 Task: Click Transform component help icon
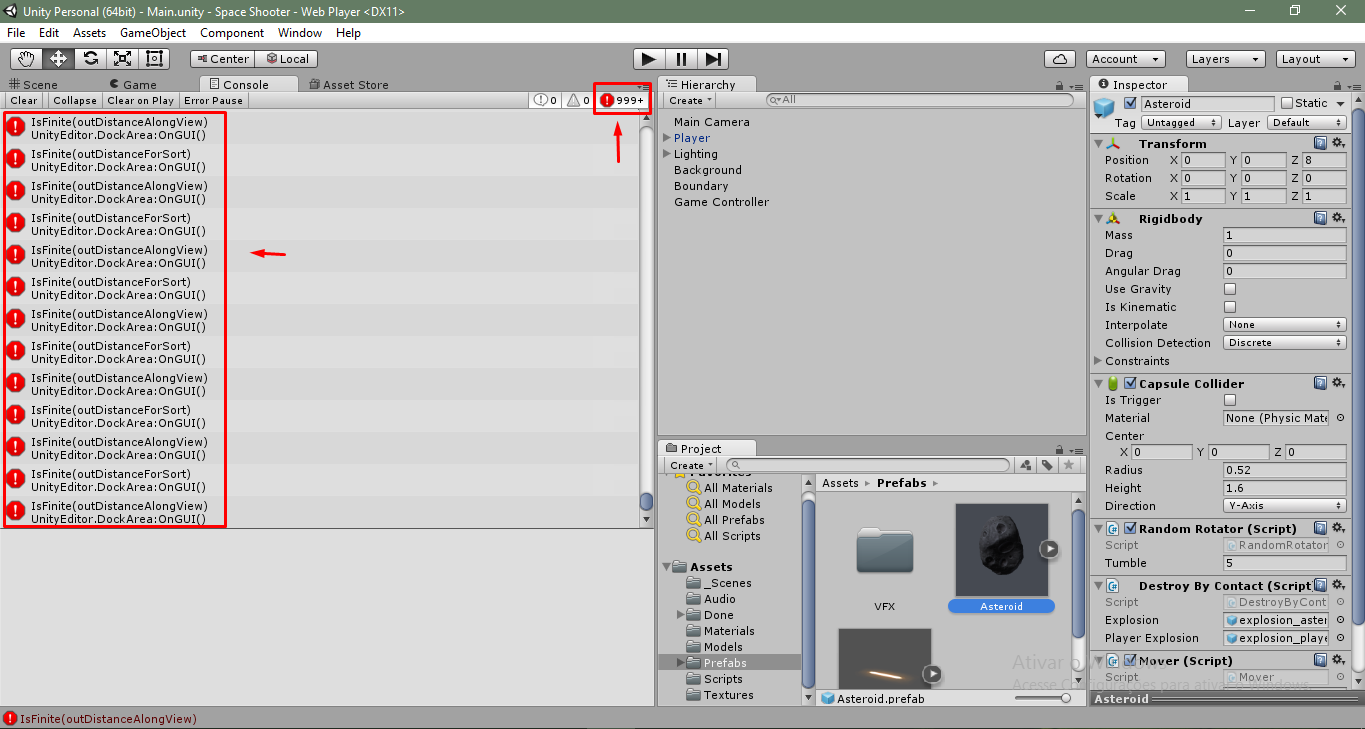1321,144
